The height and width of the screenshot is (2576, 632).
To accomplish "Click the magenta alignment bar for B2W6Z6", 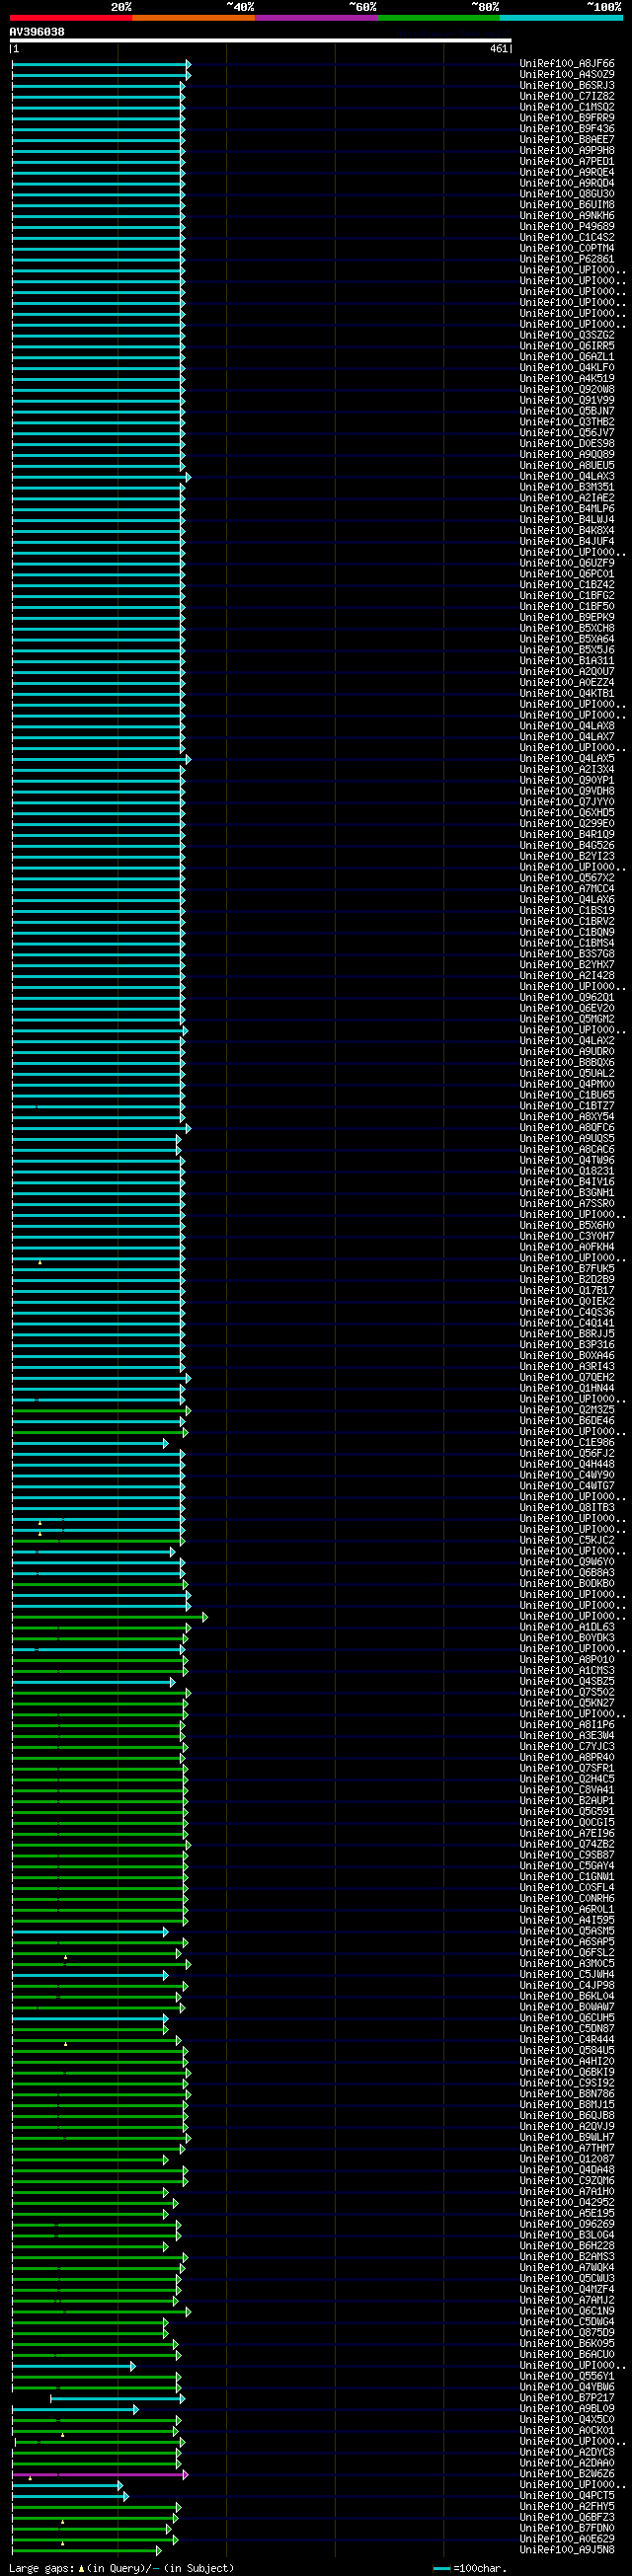I will coord(100,2475).
